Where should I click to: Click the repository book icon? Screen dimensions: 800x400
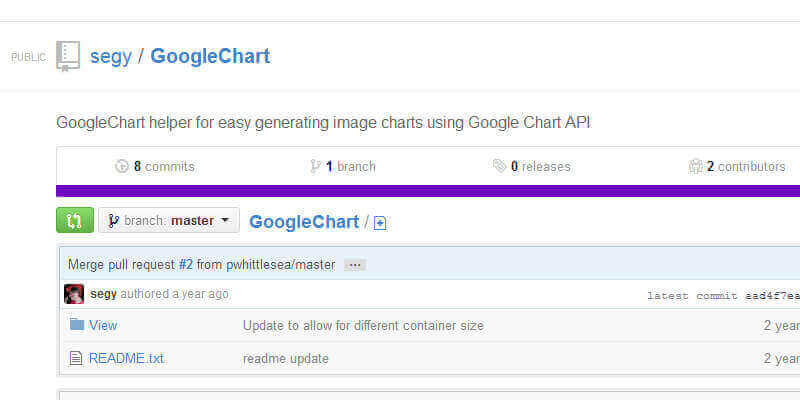(68, 56)
